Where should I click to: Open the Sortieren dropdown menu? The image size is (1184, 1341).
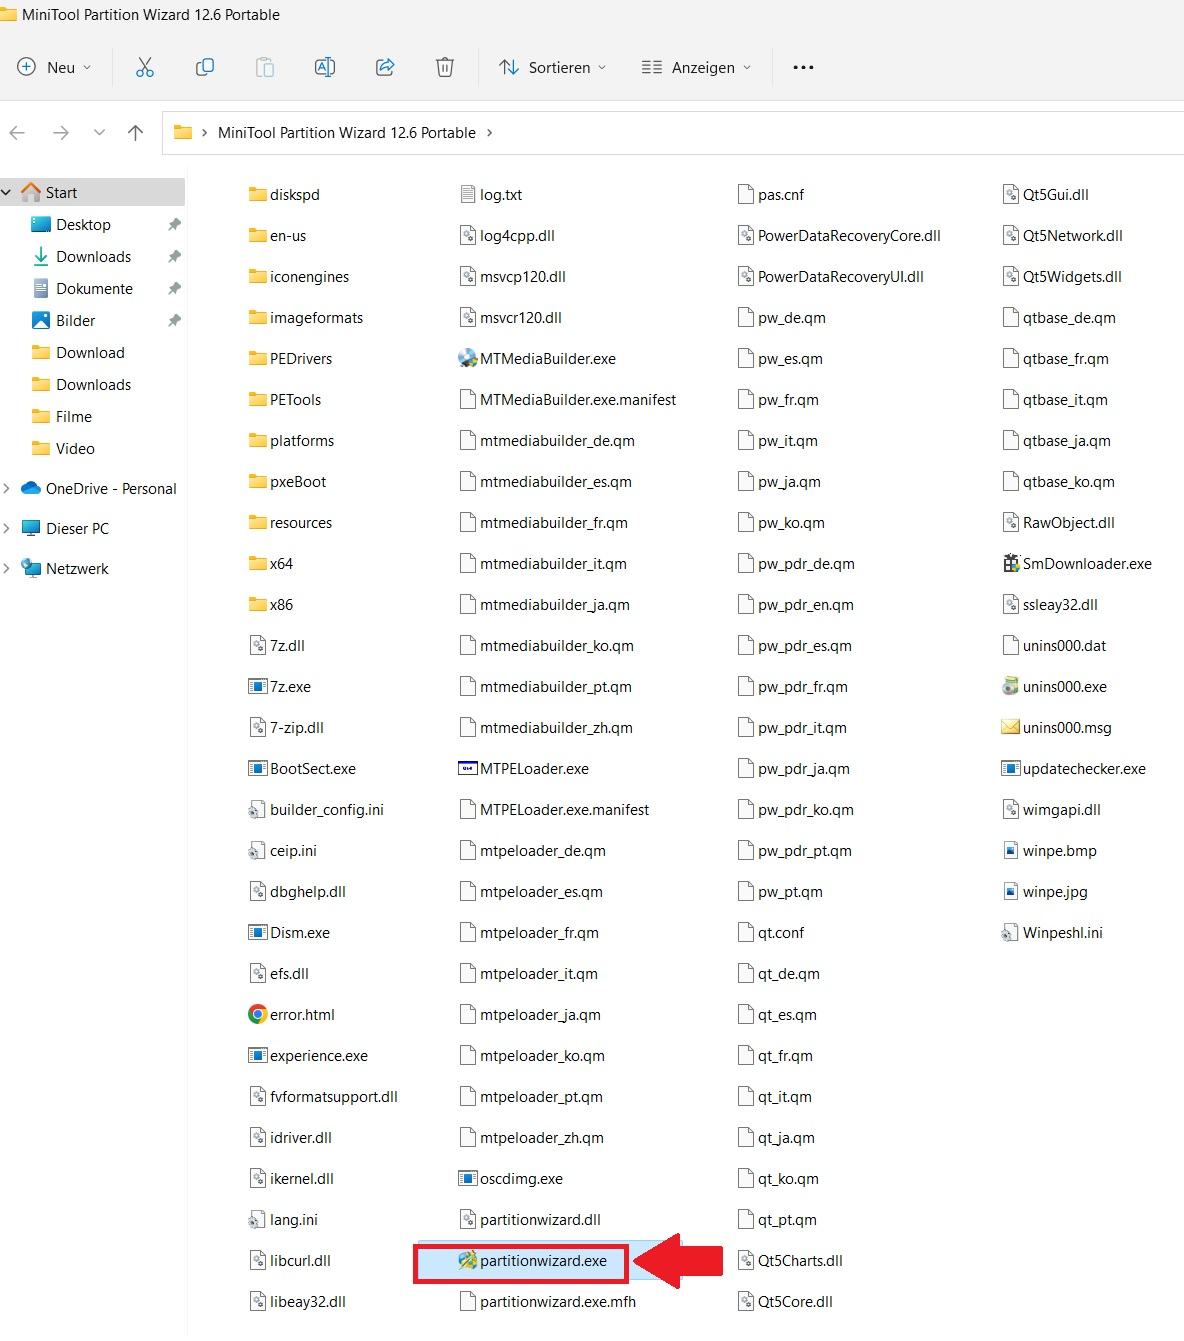click(553, 67)
